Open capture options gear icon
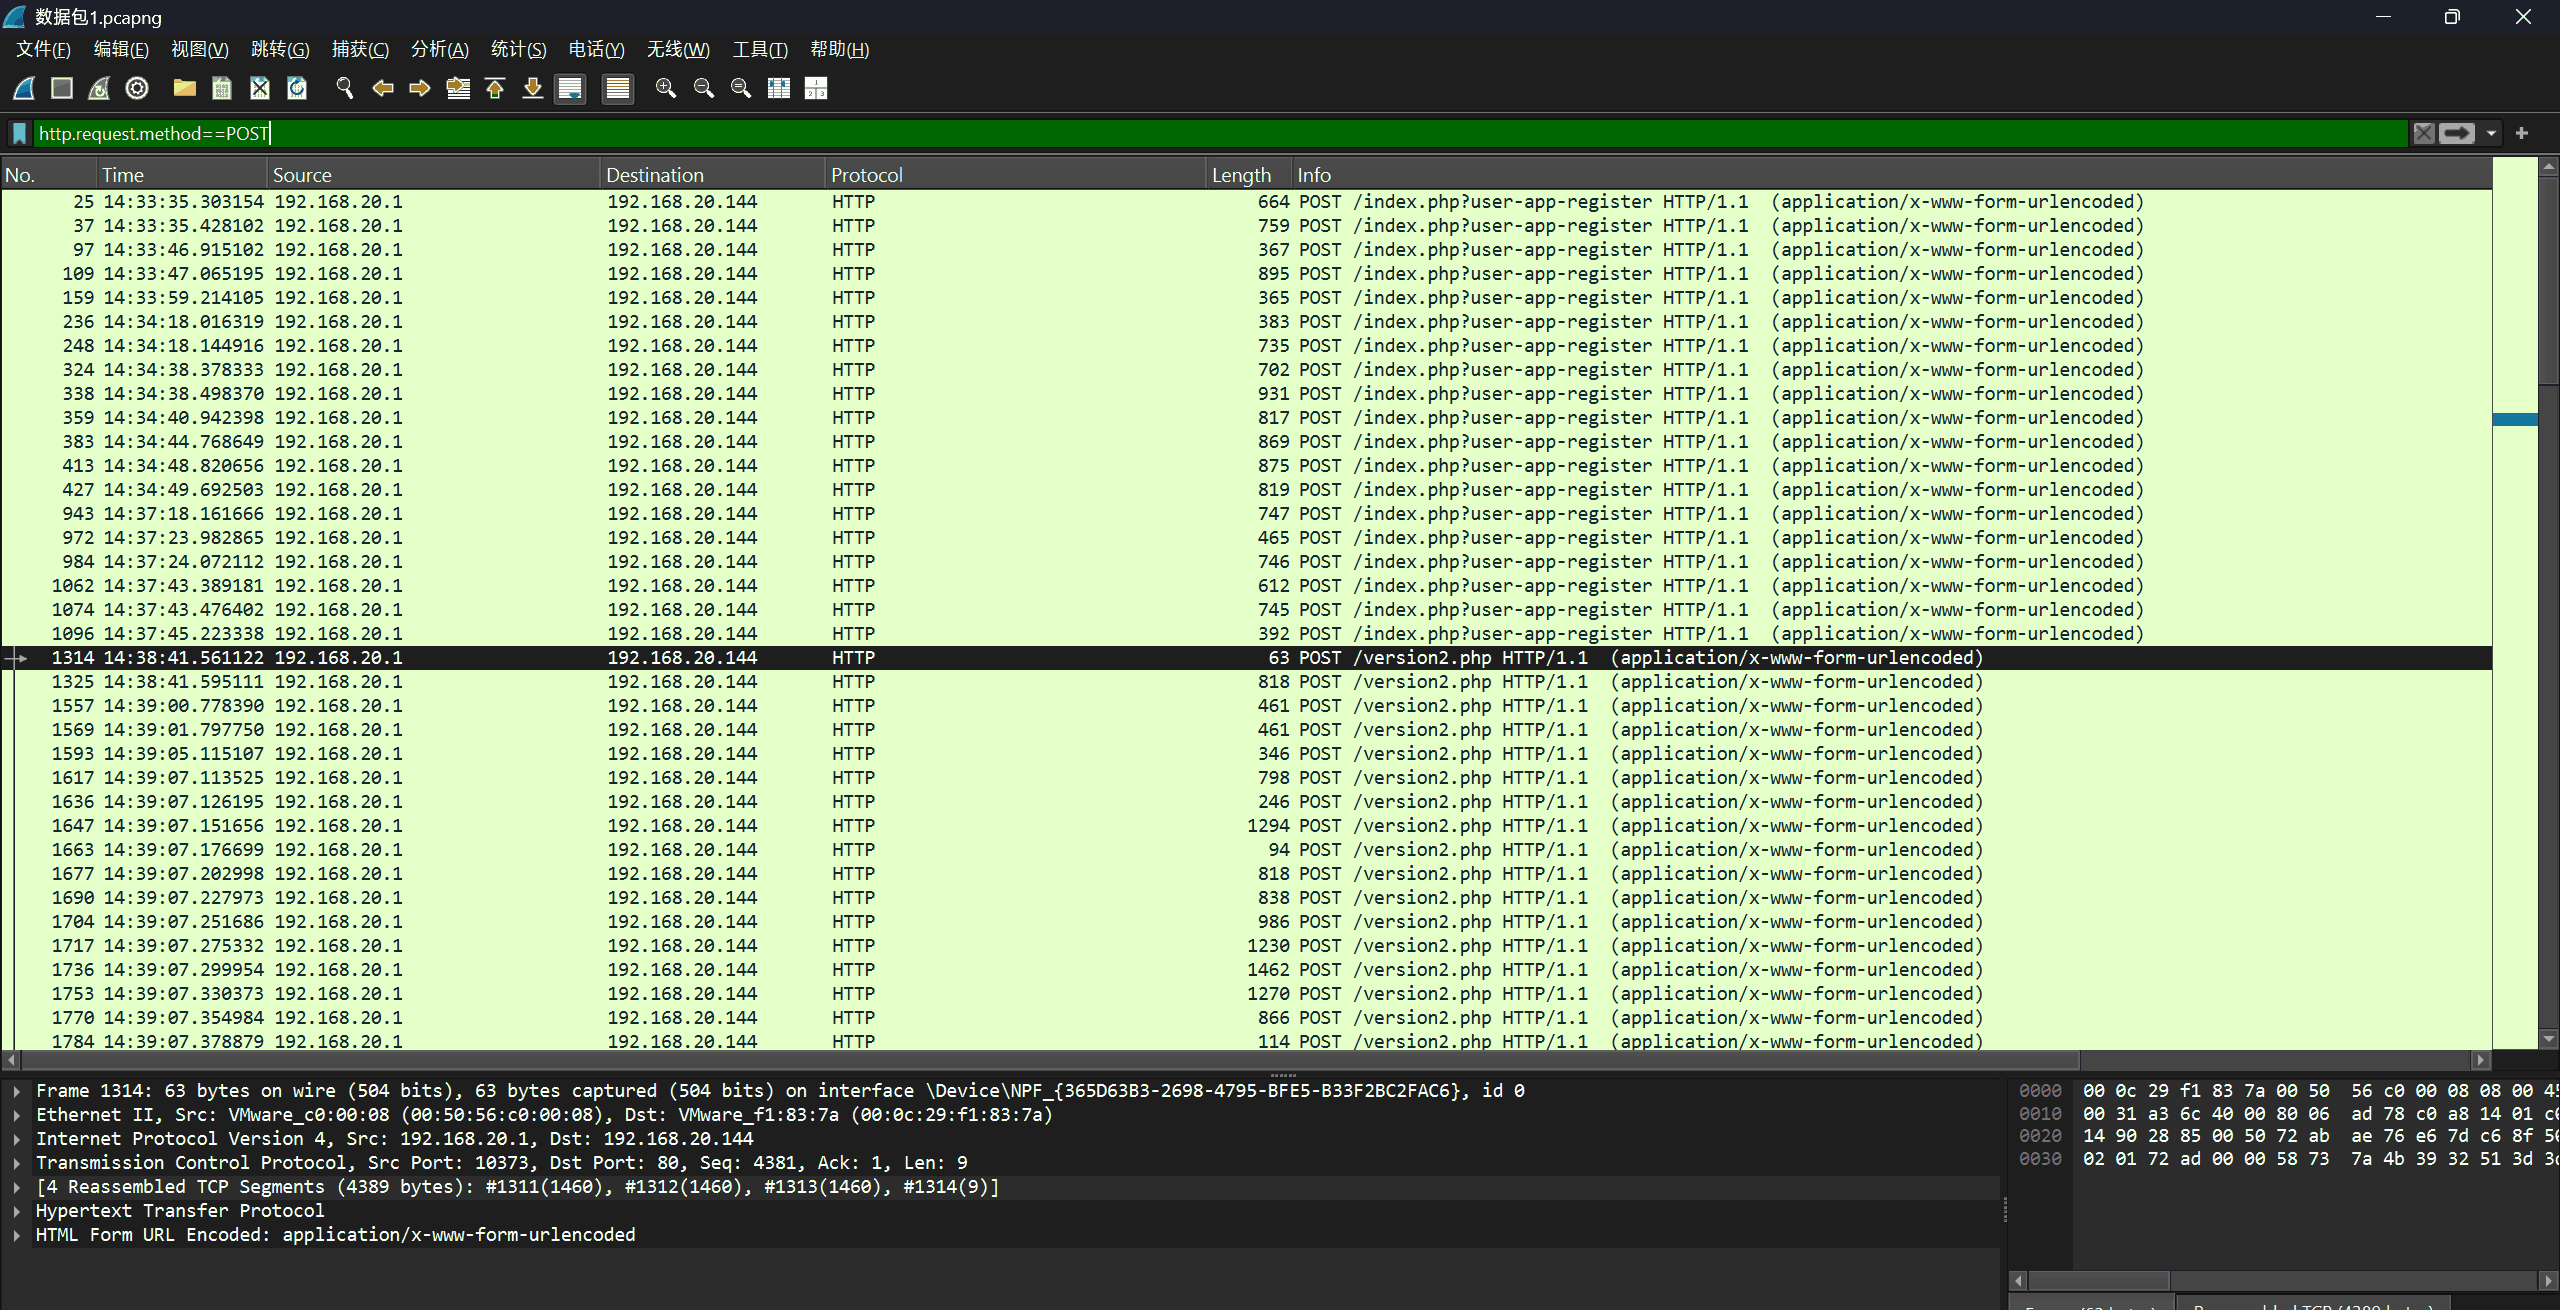 pos(137,89)
